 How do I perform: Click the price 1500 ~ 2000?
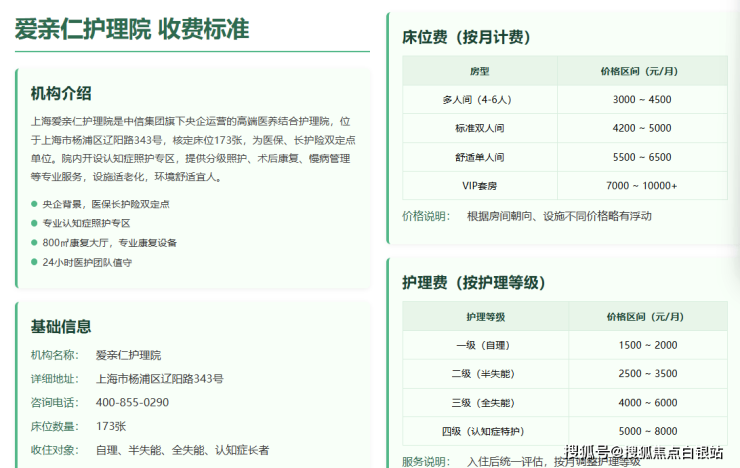(648, 345)
